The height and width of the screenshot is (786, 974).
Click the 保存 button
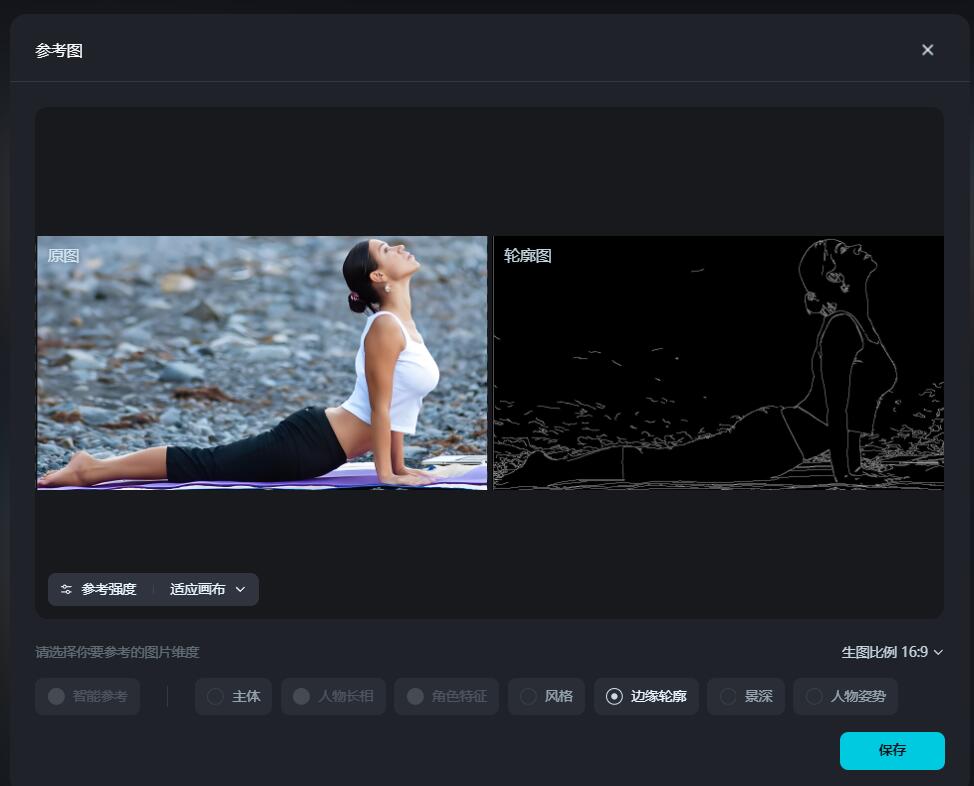pyautogui.click(x=892, y=751)
